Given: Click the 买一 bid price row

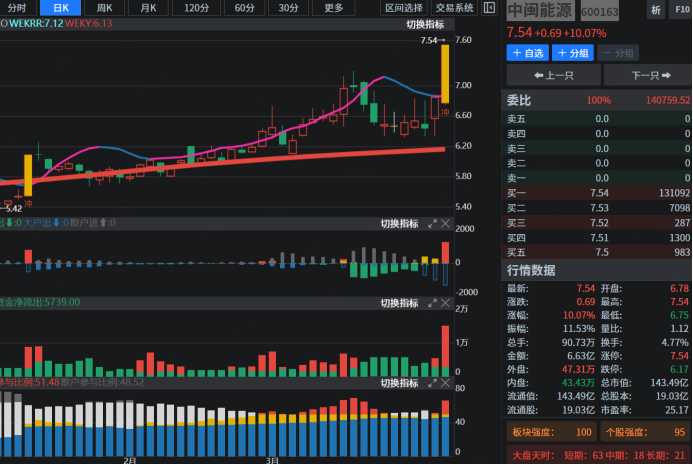Looking at the screenshot, I should click(x=598, y=193).
